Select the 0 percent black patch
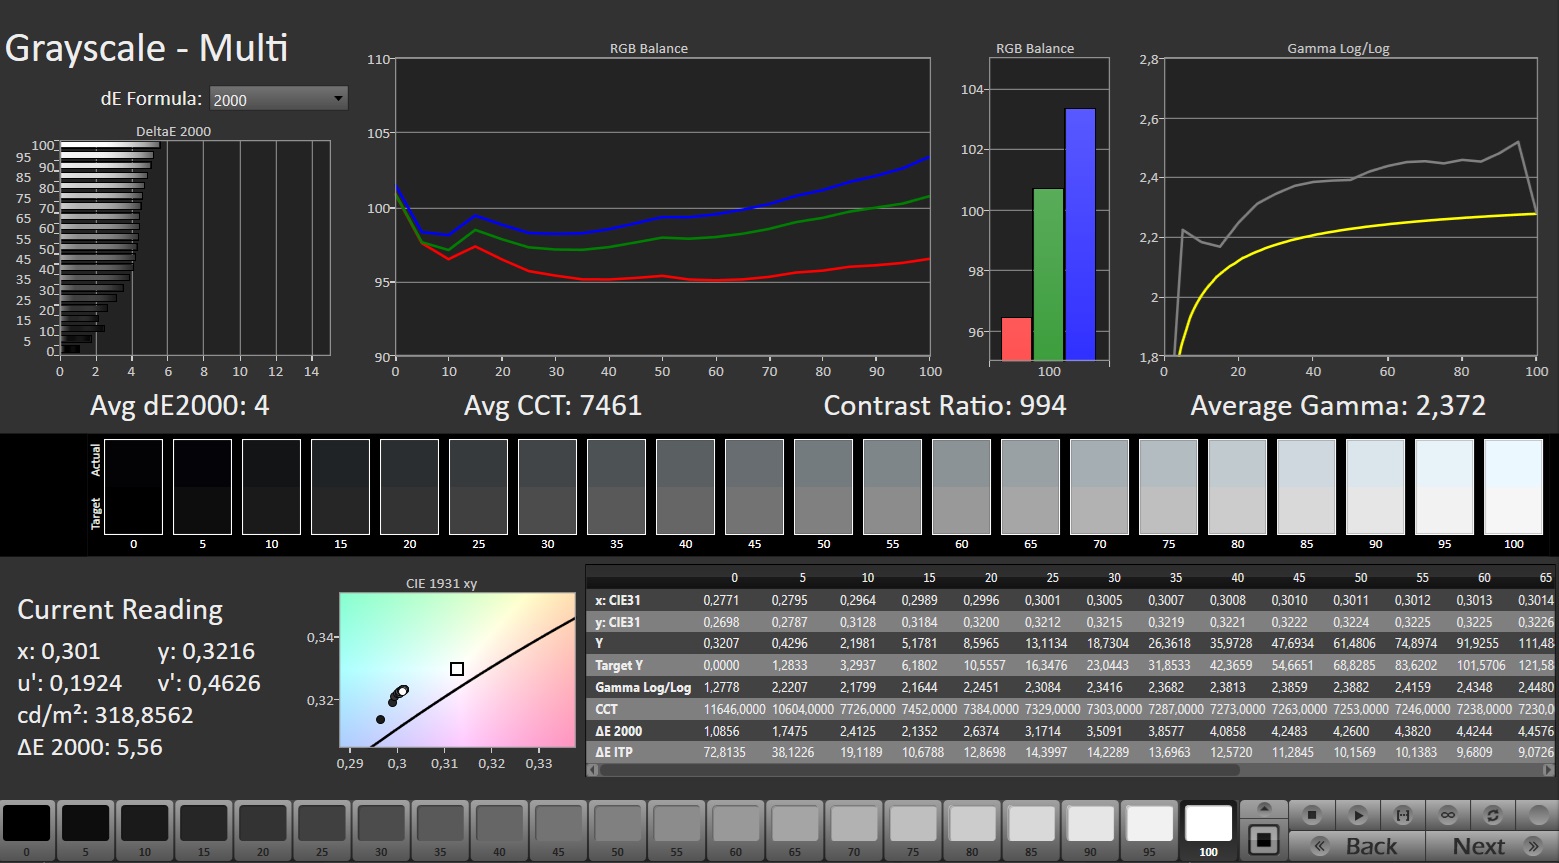The image size is (1559, 863). pyautogui.click(x=27, y=824)
